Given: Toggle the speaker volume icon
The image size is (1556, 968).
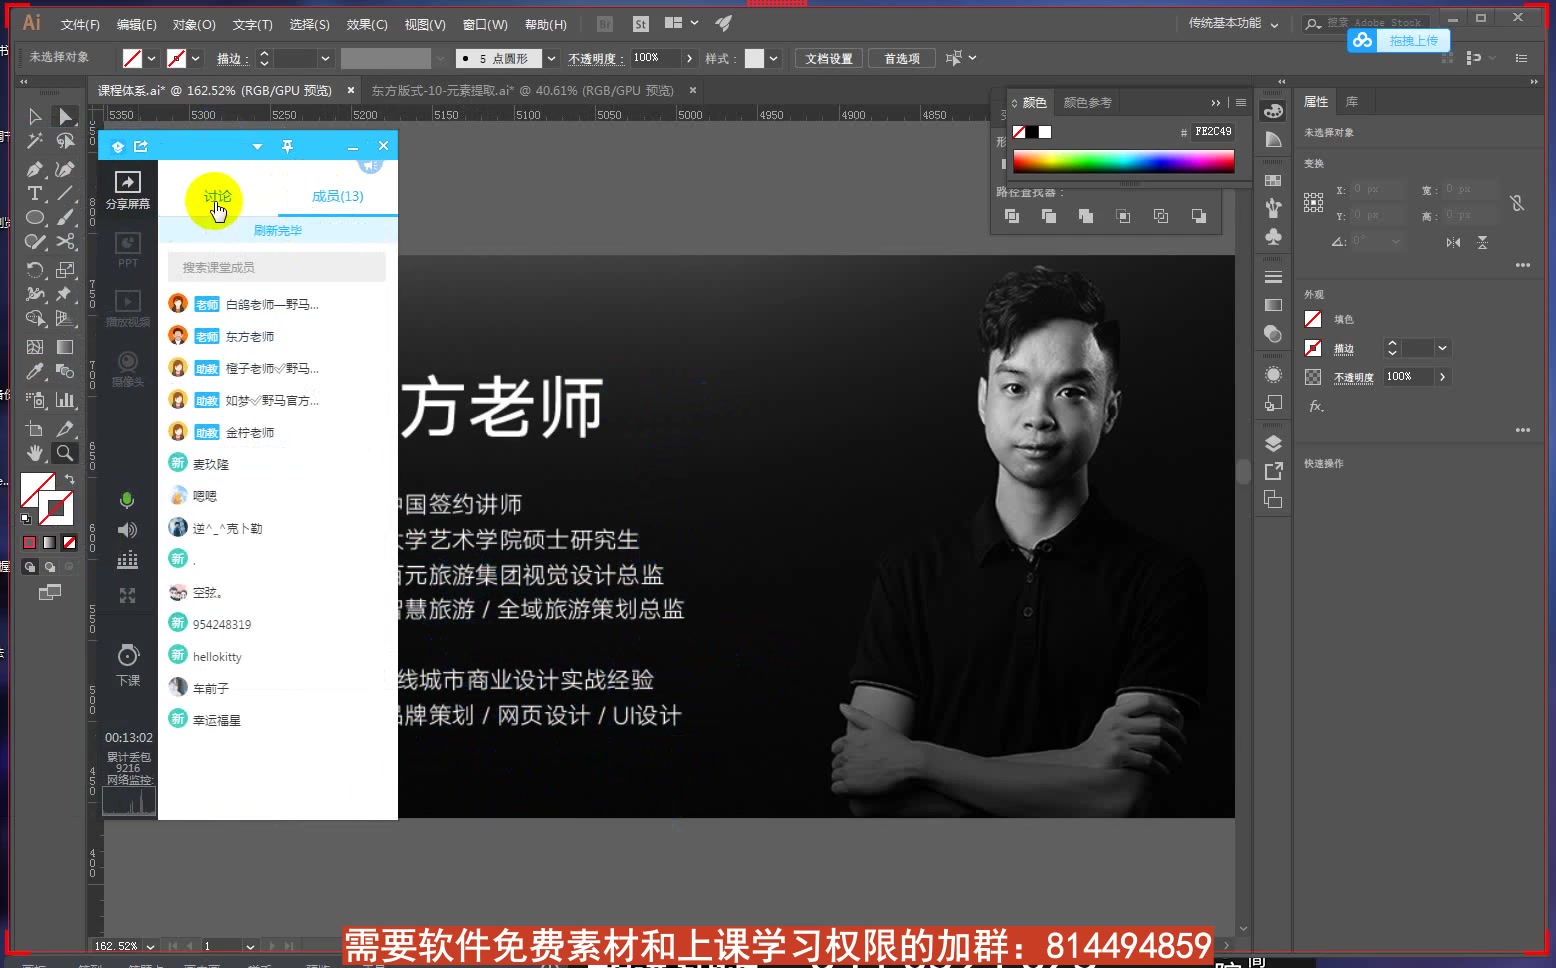Looking at the screenshot, I should (x=126, y=529).
